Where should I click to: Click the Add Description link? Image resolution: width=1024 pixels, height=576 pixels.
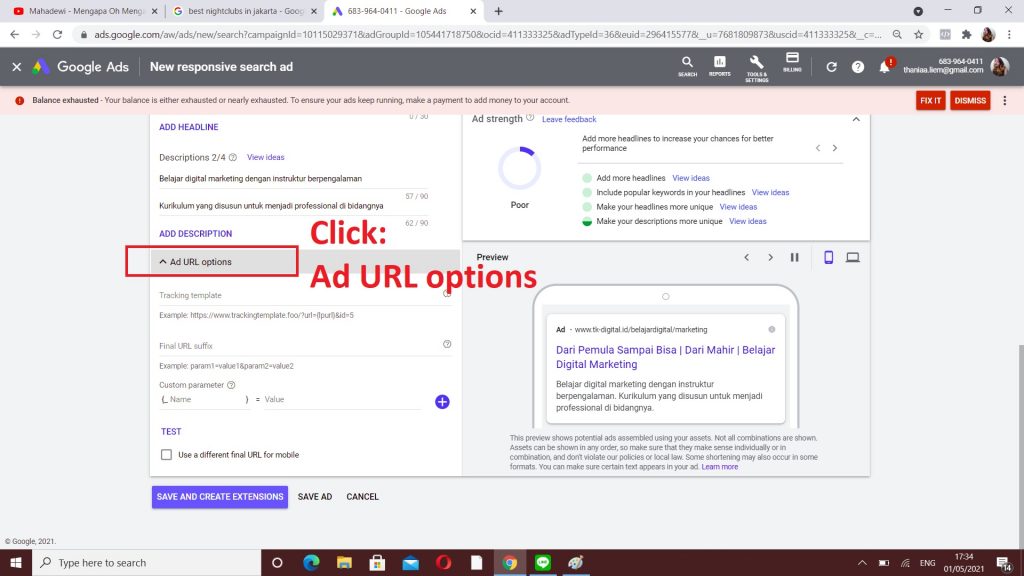(x=195, y=234)
